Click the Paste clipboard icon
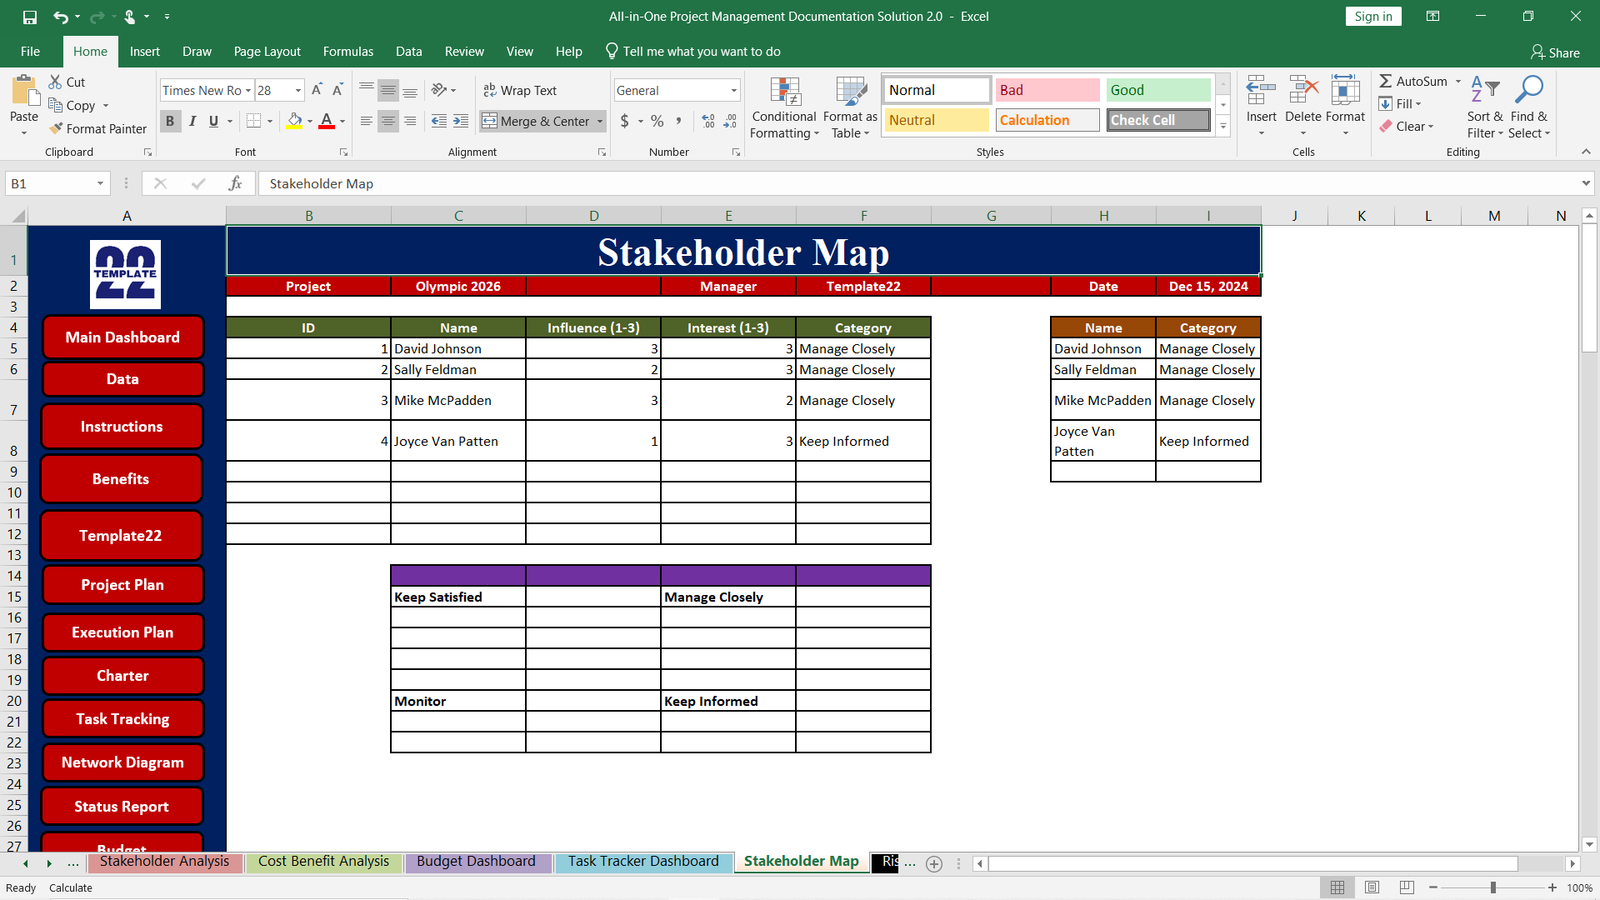The width and height of the screenshot is (1600, 900). (24, 91)
